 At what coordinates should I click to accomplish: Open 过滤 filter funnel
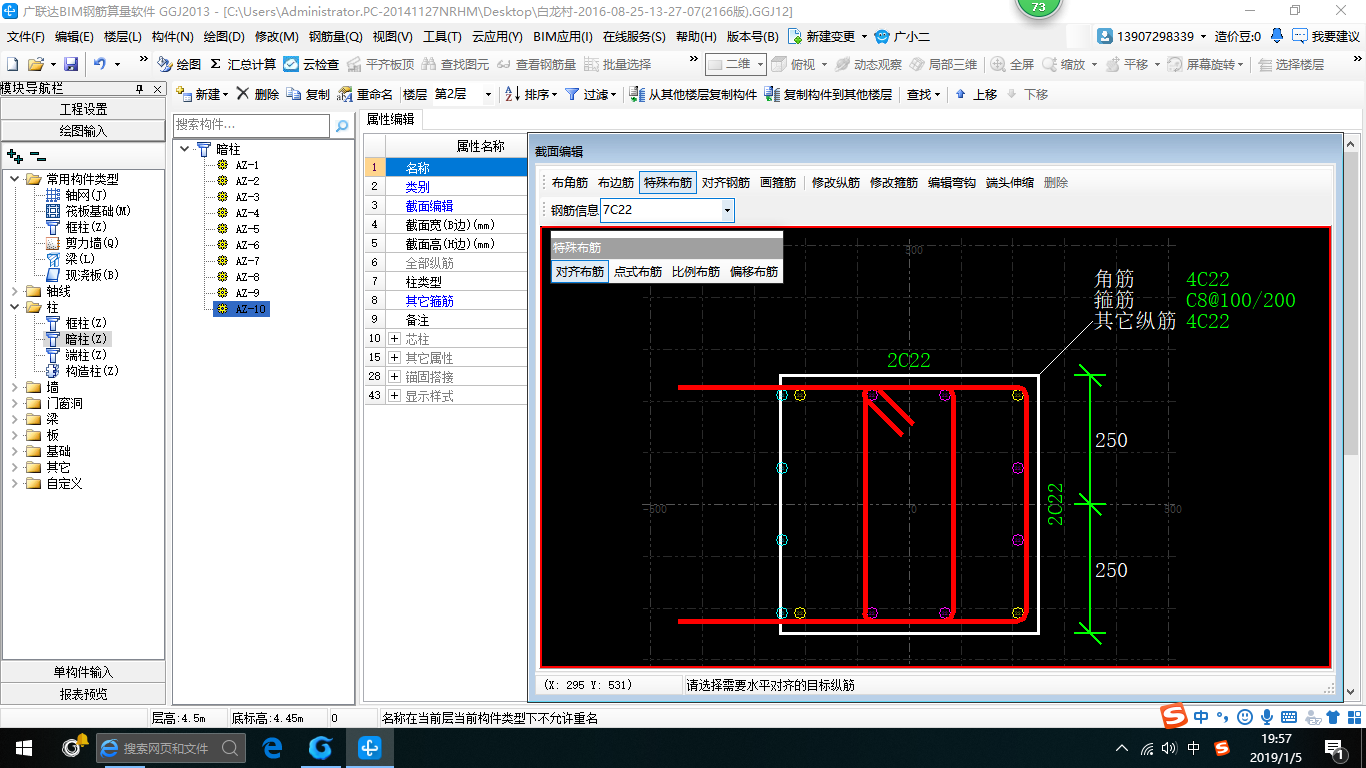point(591,94)
